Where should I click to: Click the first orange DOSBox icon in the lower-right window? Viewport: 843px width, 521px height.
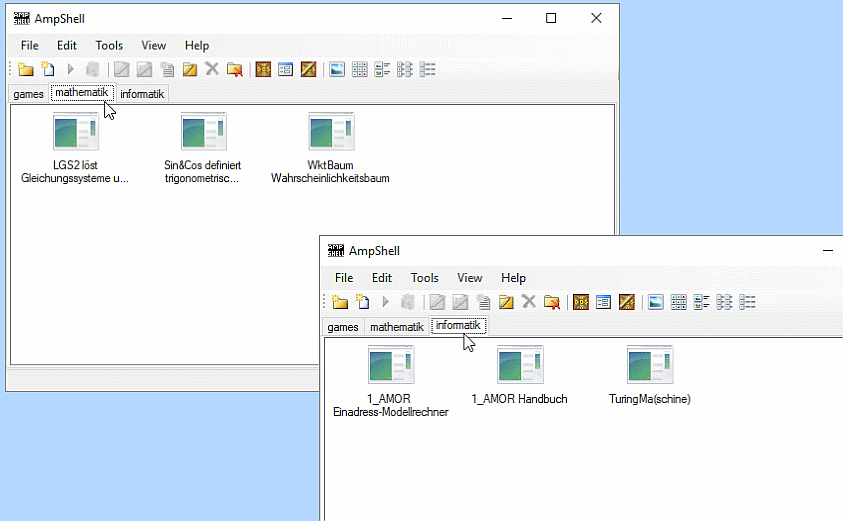point(579,302)
